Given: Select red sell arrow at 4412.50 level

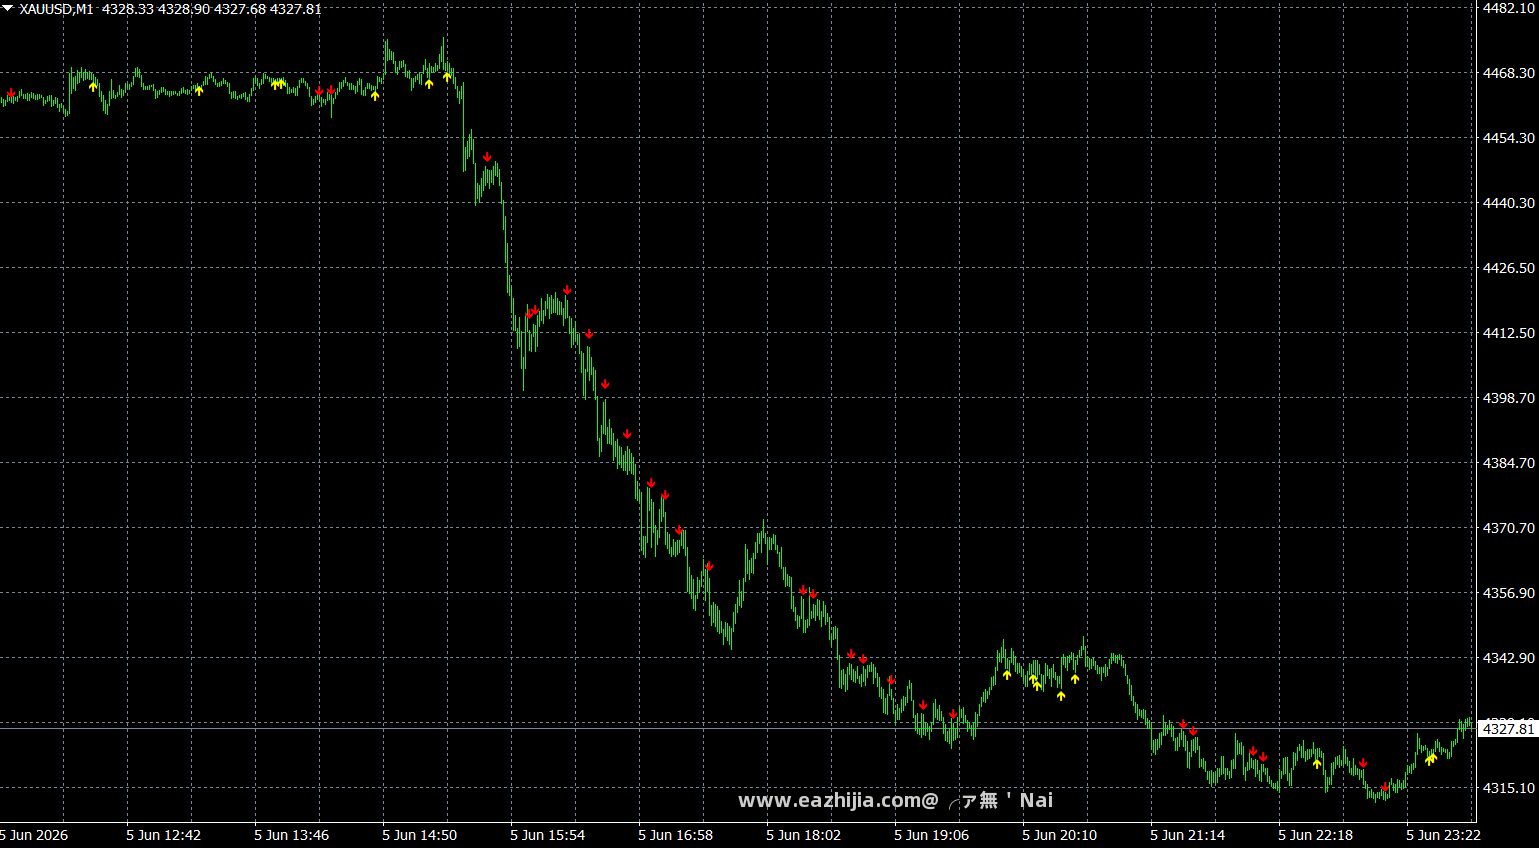Looking at the screenshot, I should click(589, 334).
